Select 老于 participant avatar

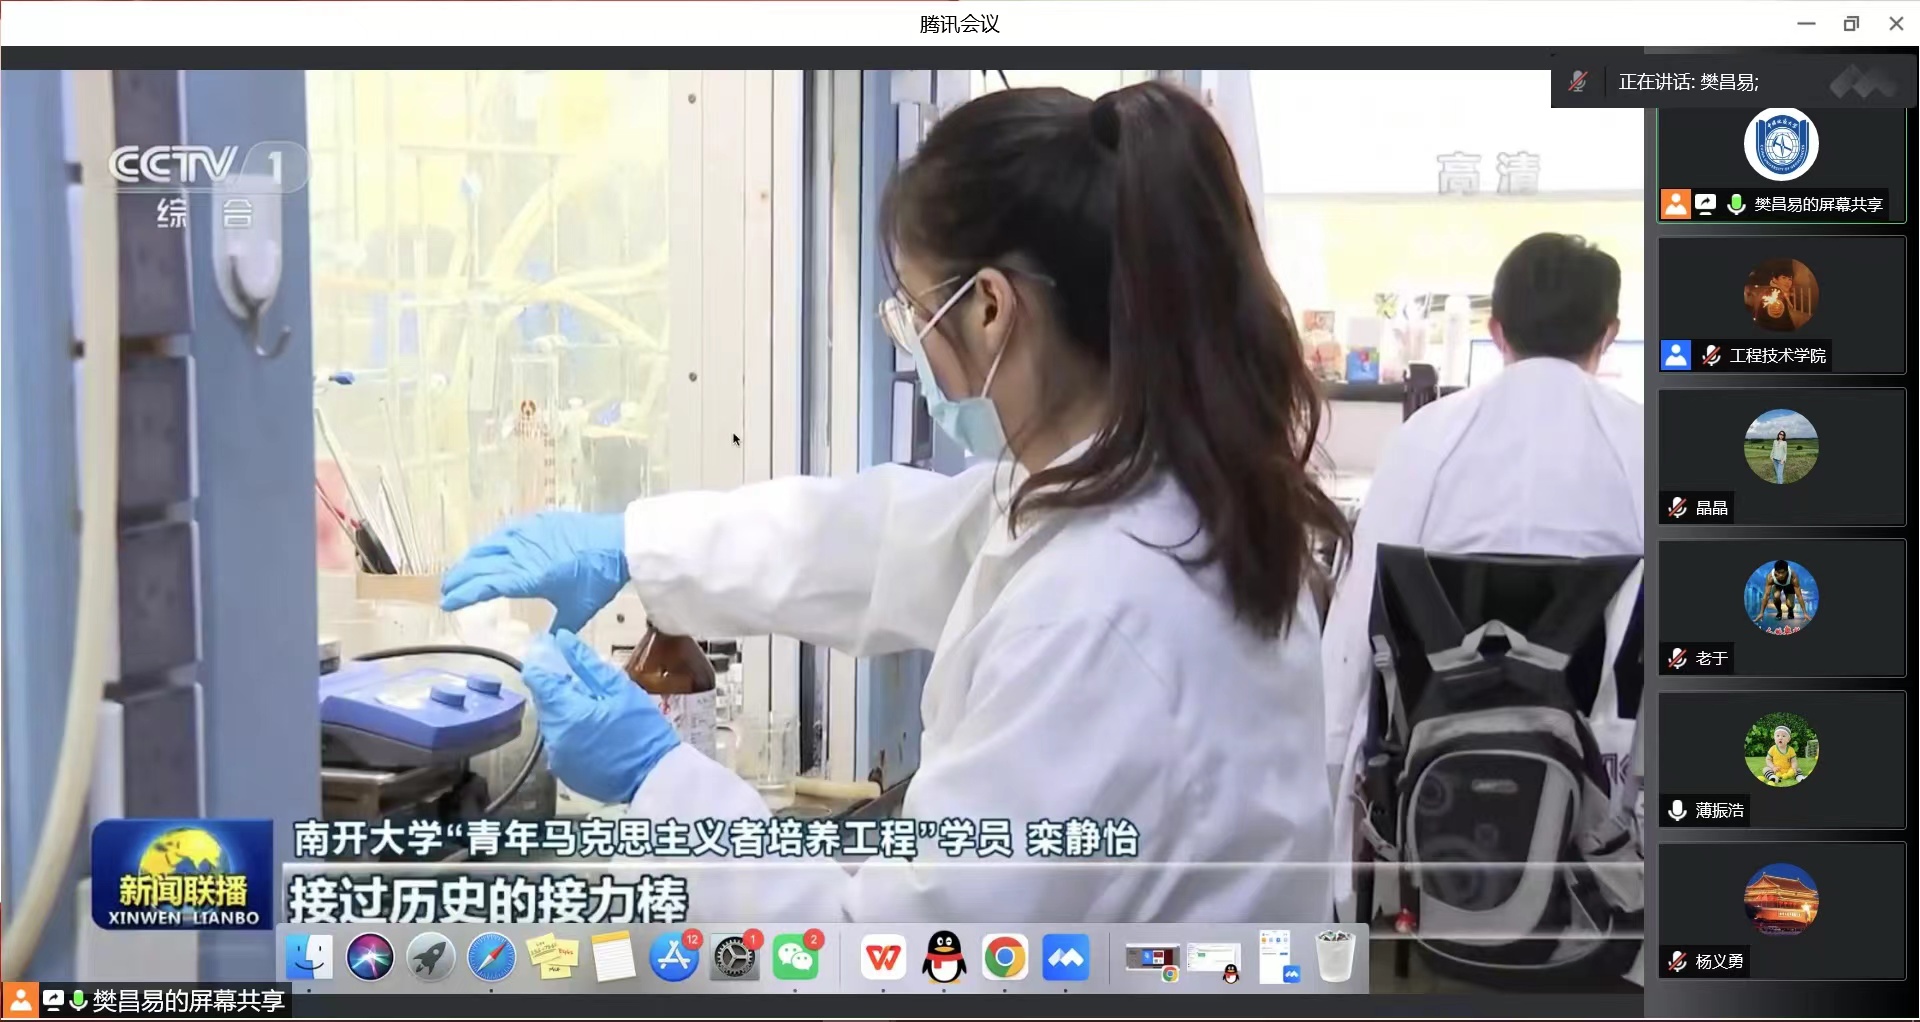click(1781, 598)
